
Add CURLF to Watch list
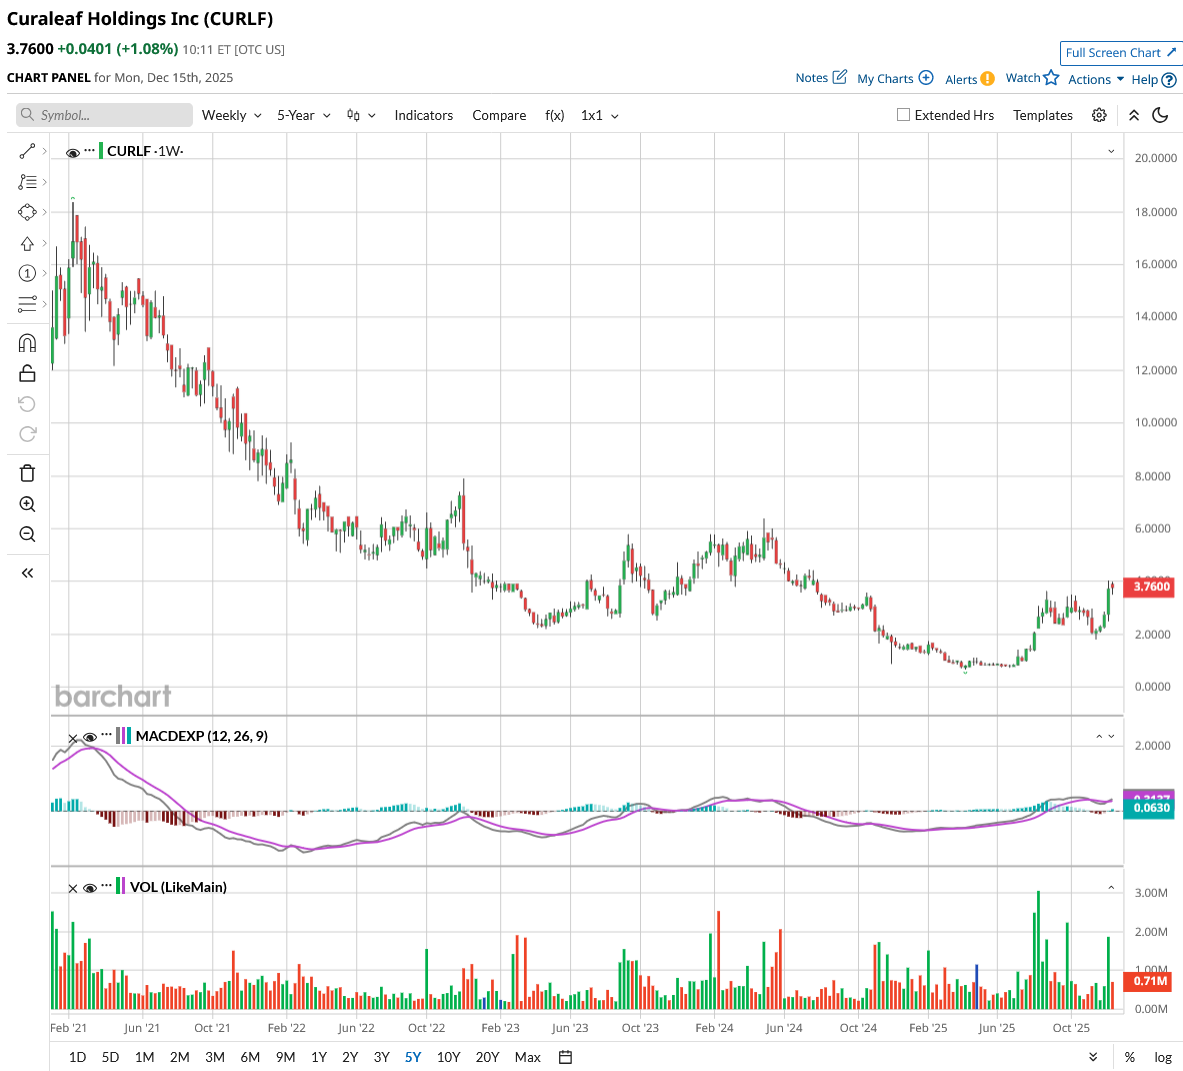pos(1032,78)
